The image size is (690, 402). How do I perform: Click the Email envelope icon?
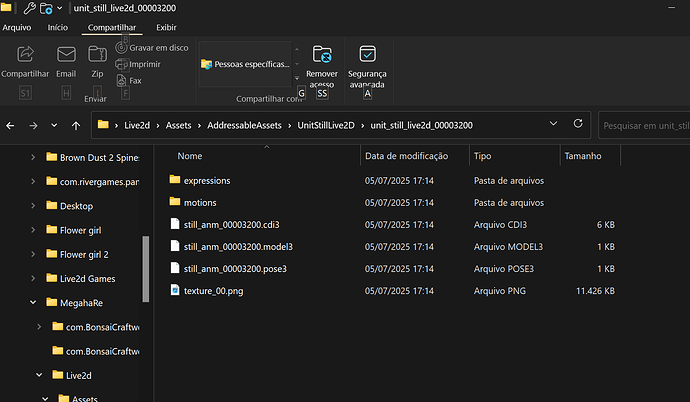pyautogui.click(x=66, y=54)
